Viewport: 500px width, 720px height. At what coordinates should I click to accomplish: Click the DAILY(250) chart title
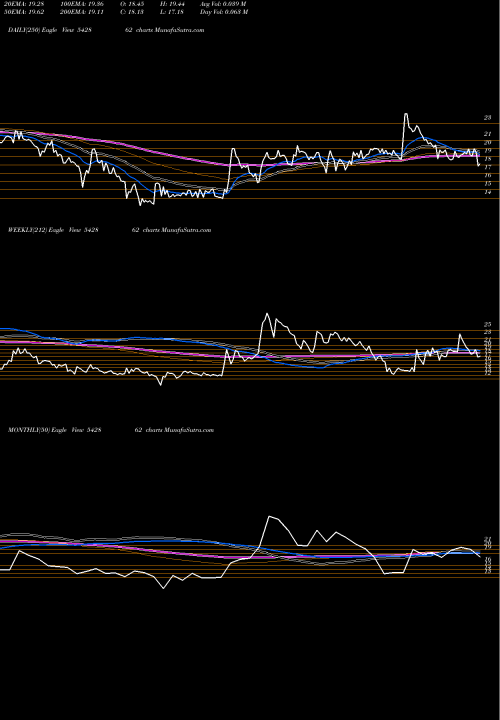click(106, 30)
